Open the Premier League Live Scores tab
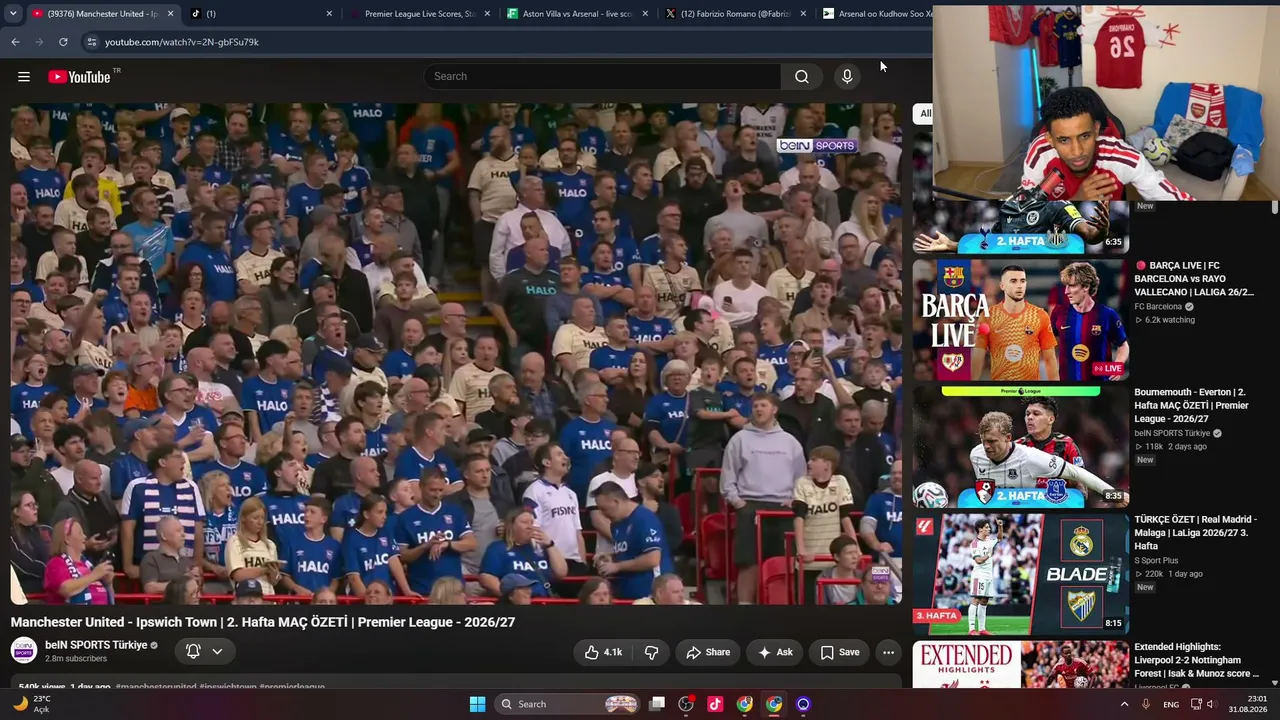Screen dimensions: 1280x720 click(x=420, y=14)
